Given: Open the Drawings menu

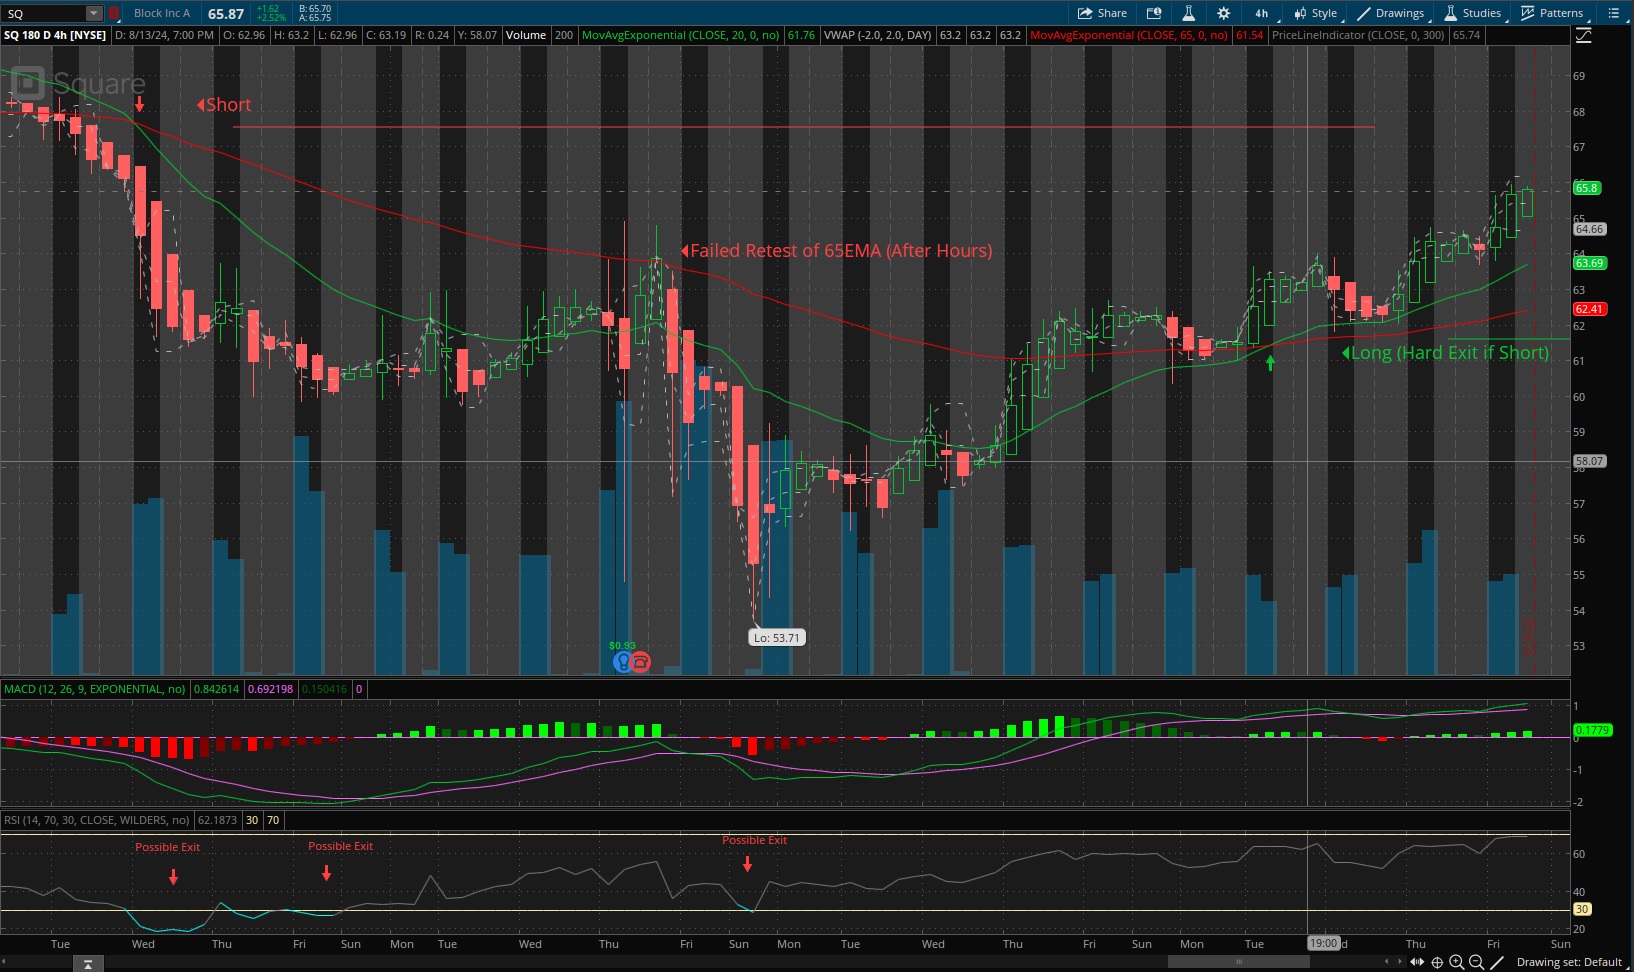Looking at the screenshot, I should [x=1390, y=13].
